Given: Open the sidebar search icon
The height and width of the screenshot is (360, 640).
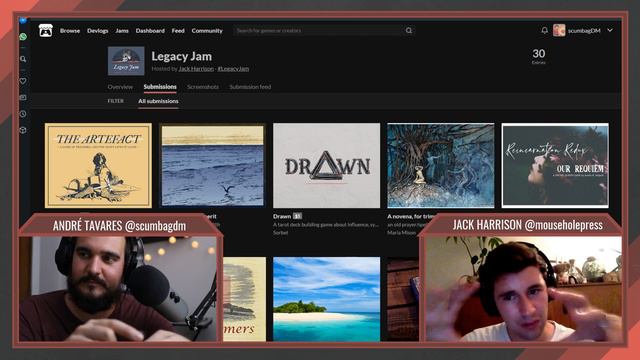Looking at the screenshot, I should (x=23, y=59).
